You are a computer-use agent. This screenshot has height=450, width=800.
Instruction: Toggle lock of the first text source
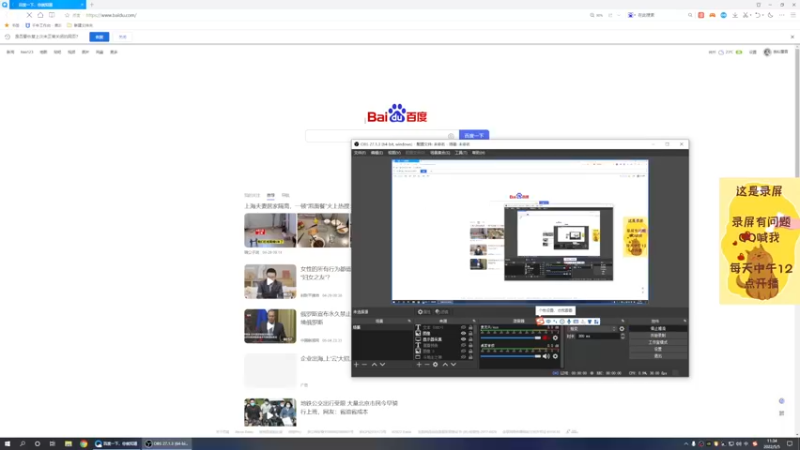pyautogui.click(x=470, y=328)
